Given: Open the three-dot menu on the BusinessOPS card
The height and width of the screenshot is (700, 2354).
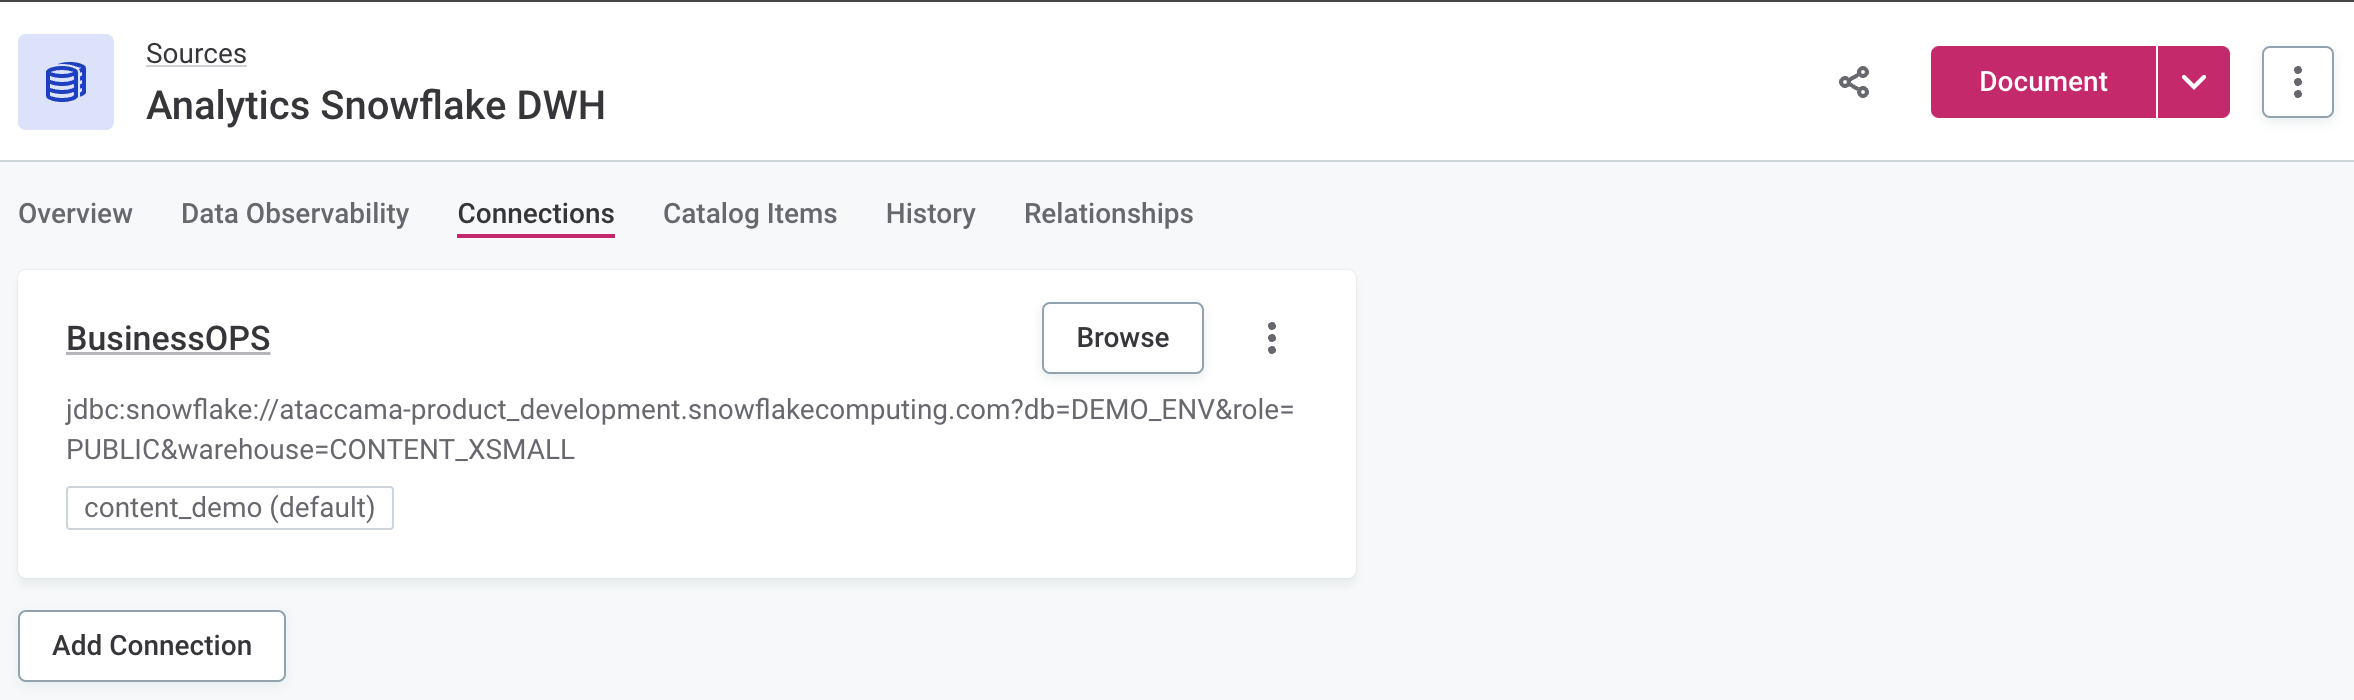Looking at the screenshot, I should 1272,338.
